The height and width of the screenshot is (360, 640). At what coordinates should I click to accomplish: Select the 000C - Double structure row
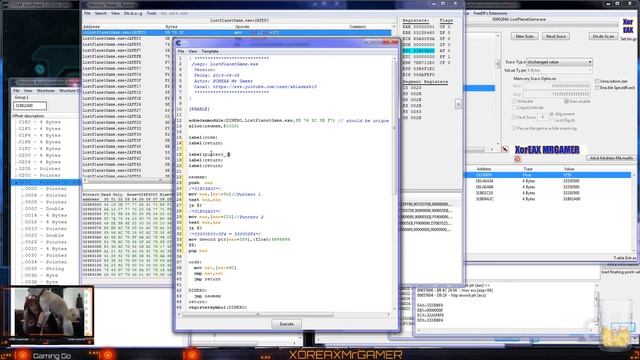[x=44, y=209]
